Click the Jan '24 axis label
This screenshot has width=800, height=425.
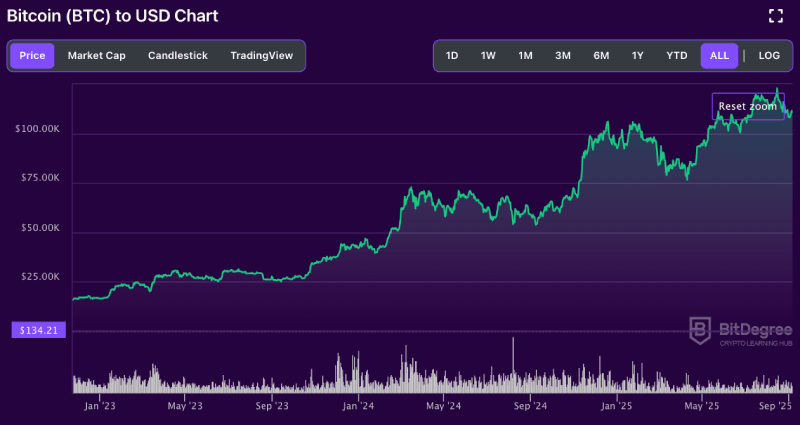tap(358, 406)
